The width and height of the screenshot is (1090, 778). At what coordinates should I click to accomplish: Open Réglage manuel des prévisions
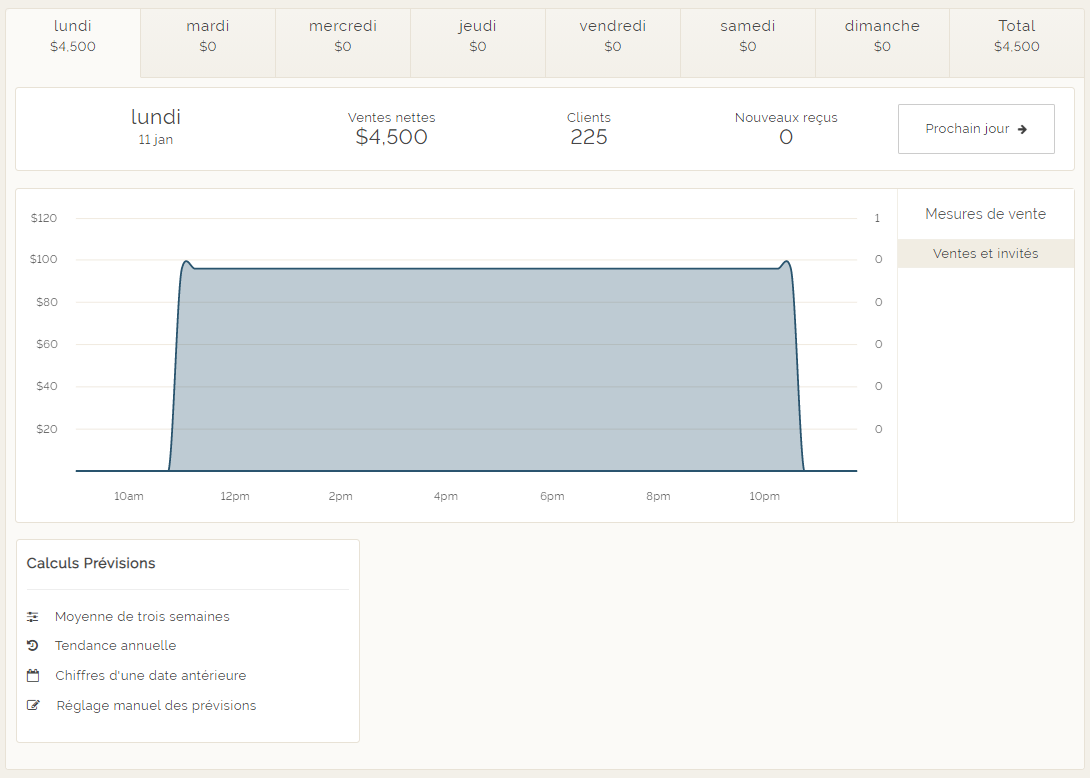click(x=156, y=706)
